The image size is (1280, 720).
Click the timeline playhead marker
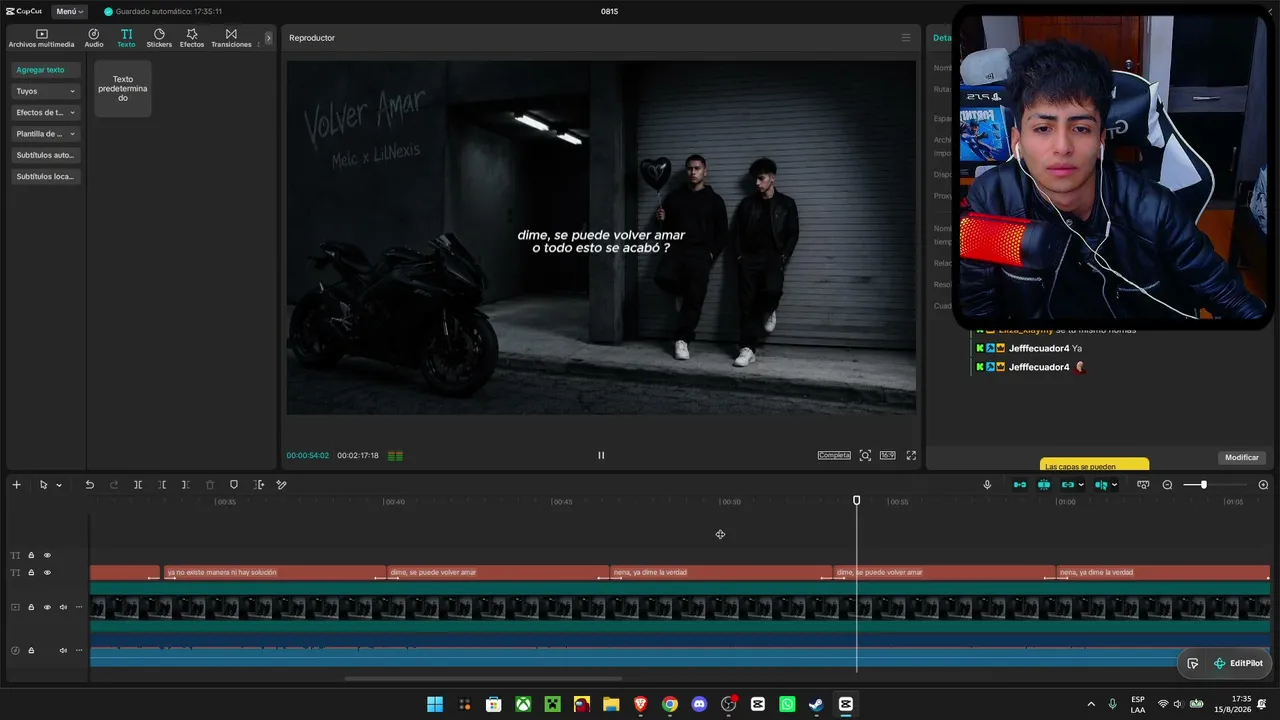856,500
